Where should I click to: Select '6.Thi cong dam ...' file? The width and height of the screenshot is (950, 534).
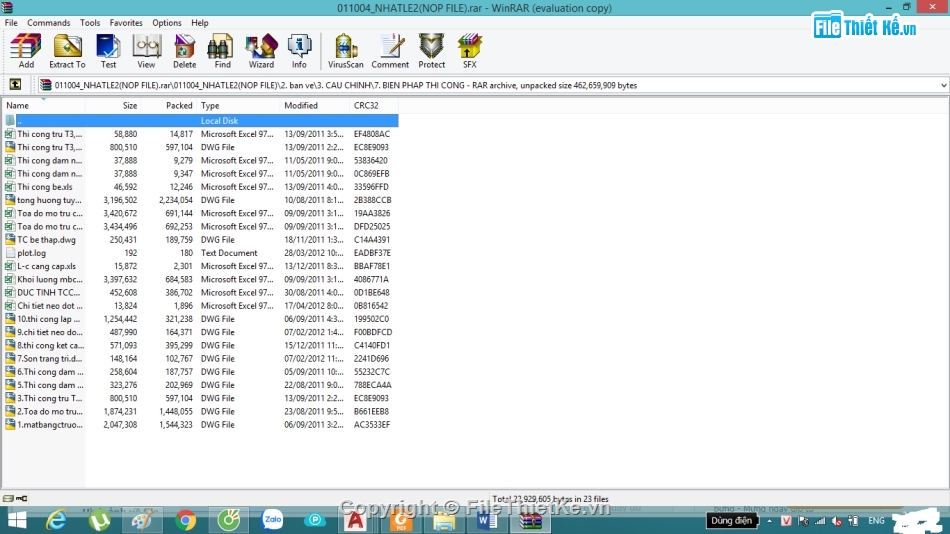[x=50, y=372]
